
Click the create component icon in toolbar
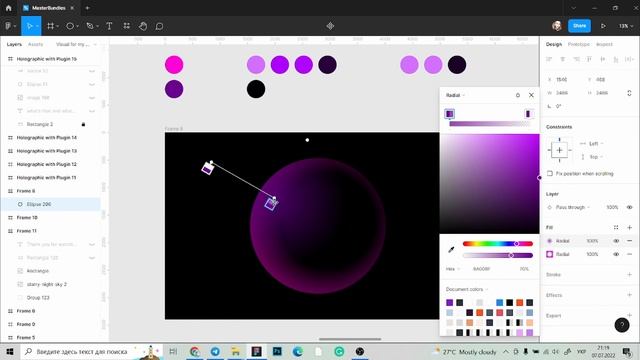[330, 26]
